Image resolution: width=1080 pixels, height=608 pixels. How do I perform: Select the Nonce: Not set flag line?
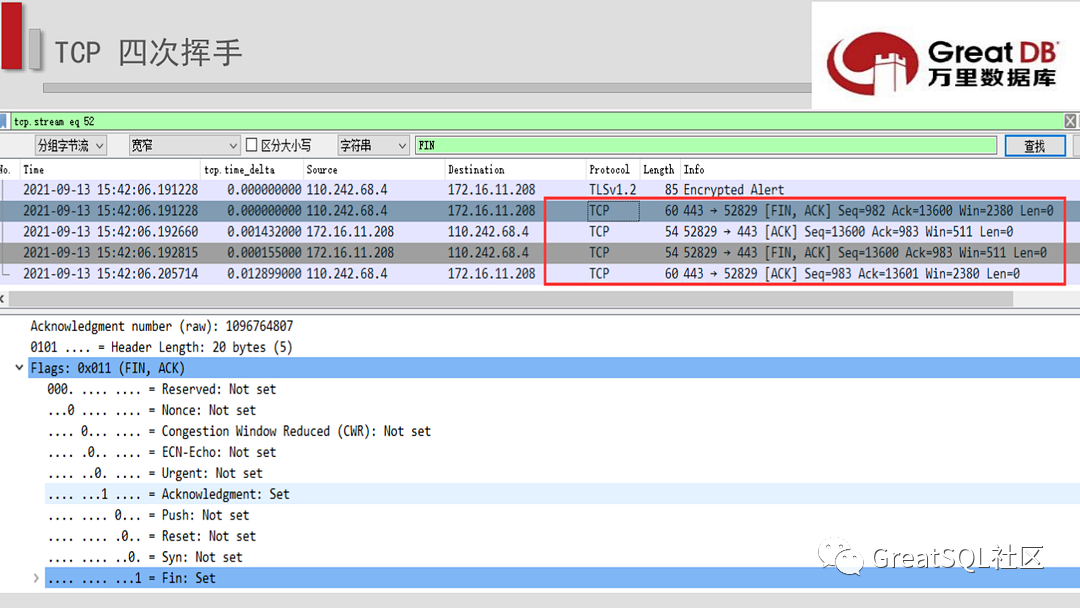[152, 410]
